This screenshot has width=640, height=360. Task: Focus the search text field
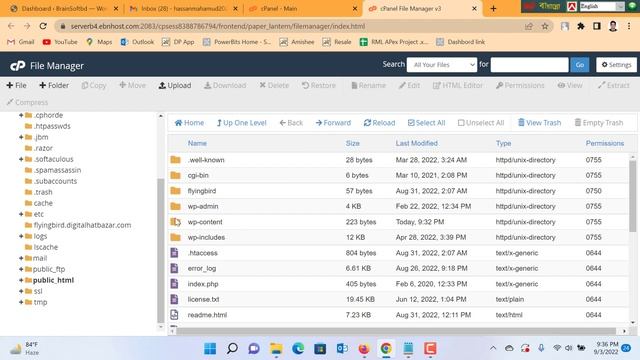[x=529, y=64]
